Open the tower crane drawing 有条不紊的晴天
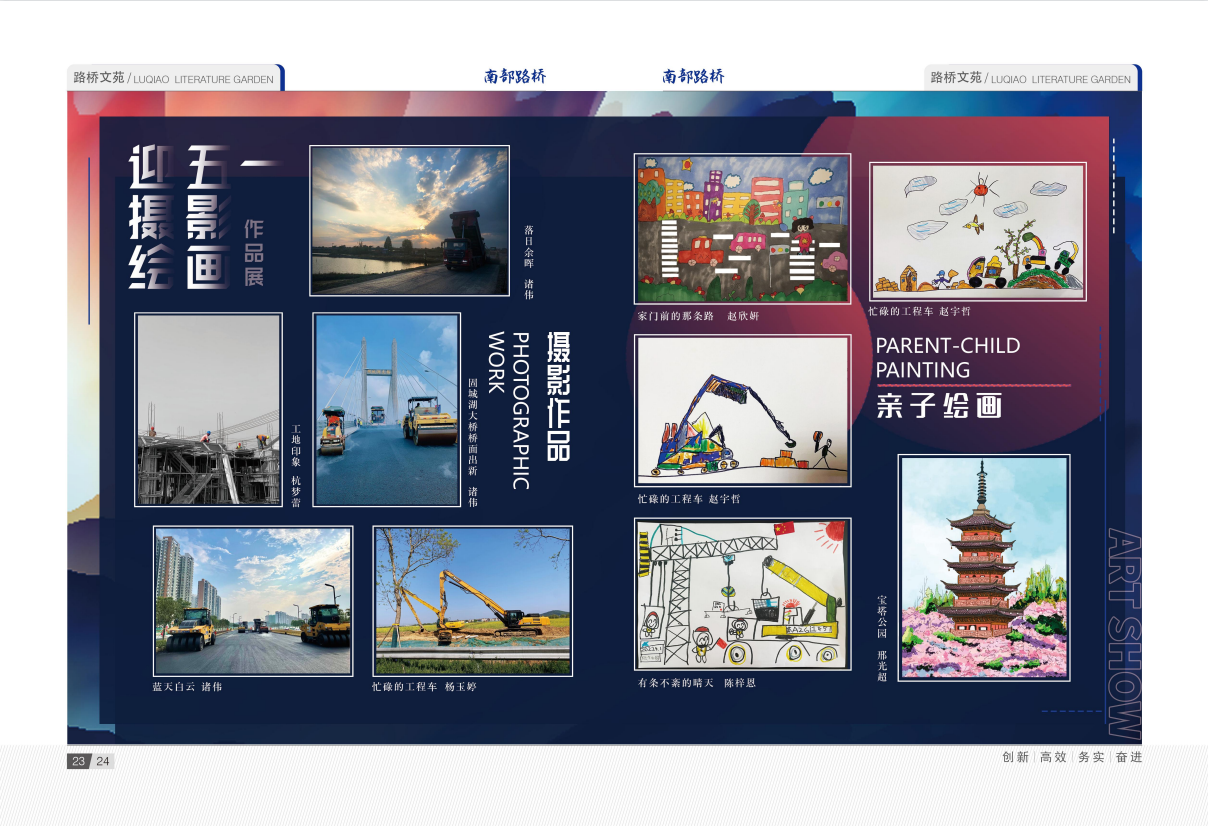 743,594
